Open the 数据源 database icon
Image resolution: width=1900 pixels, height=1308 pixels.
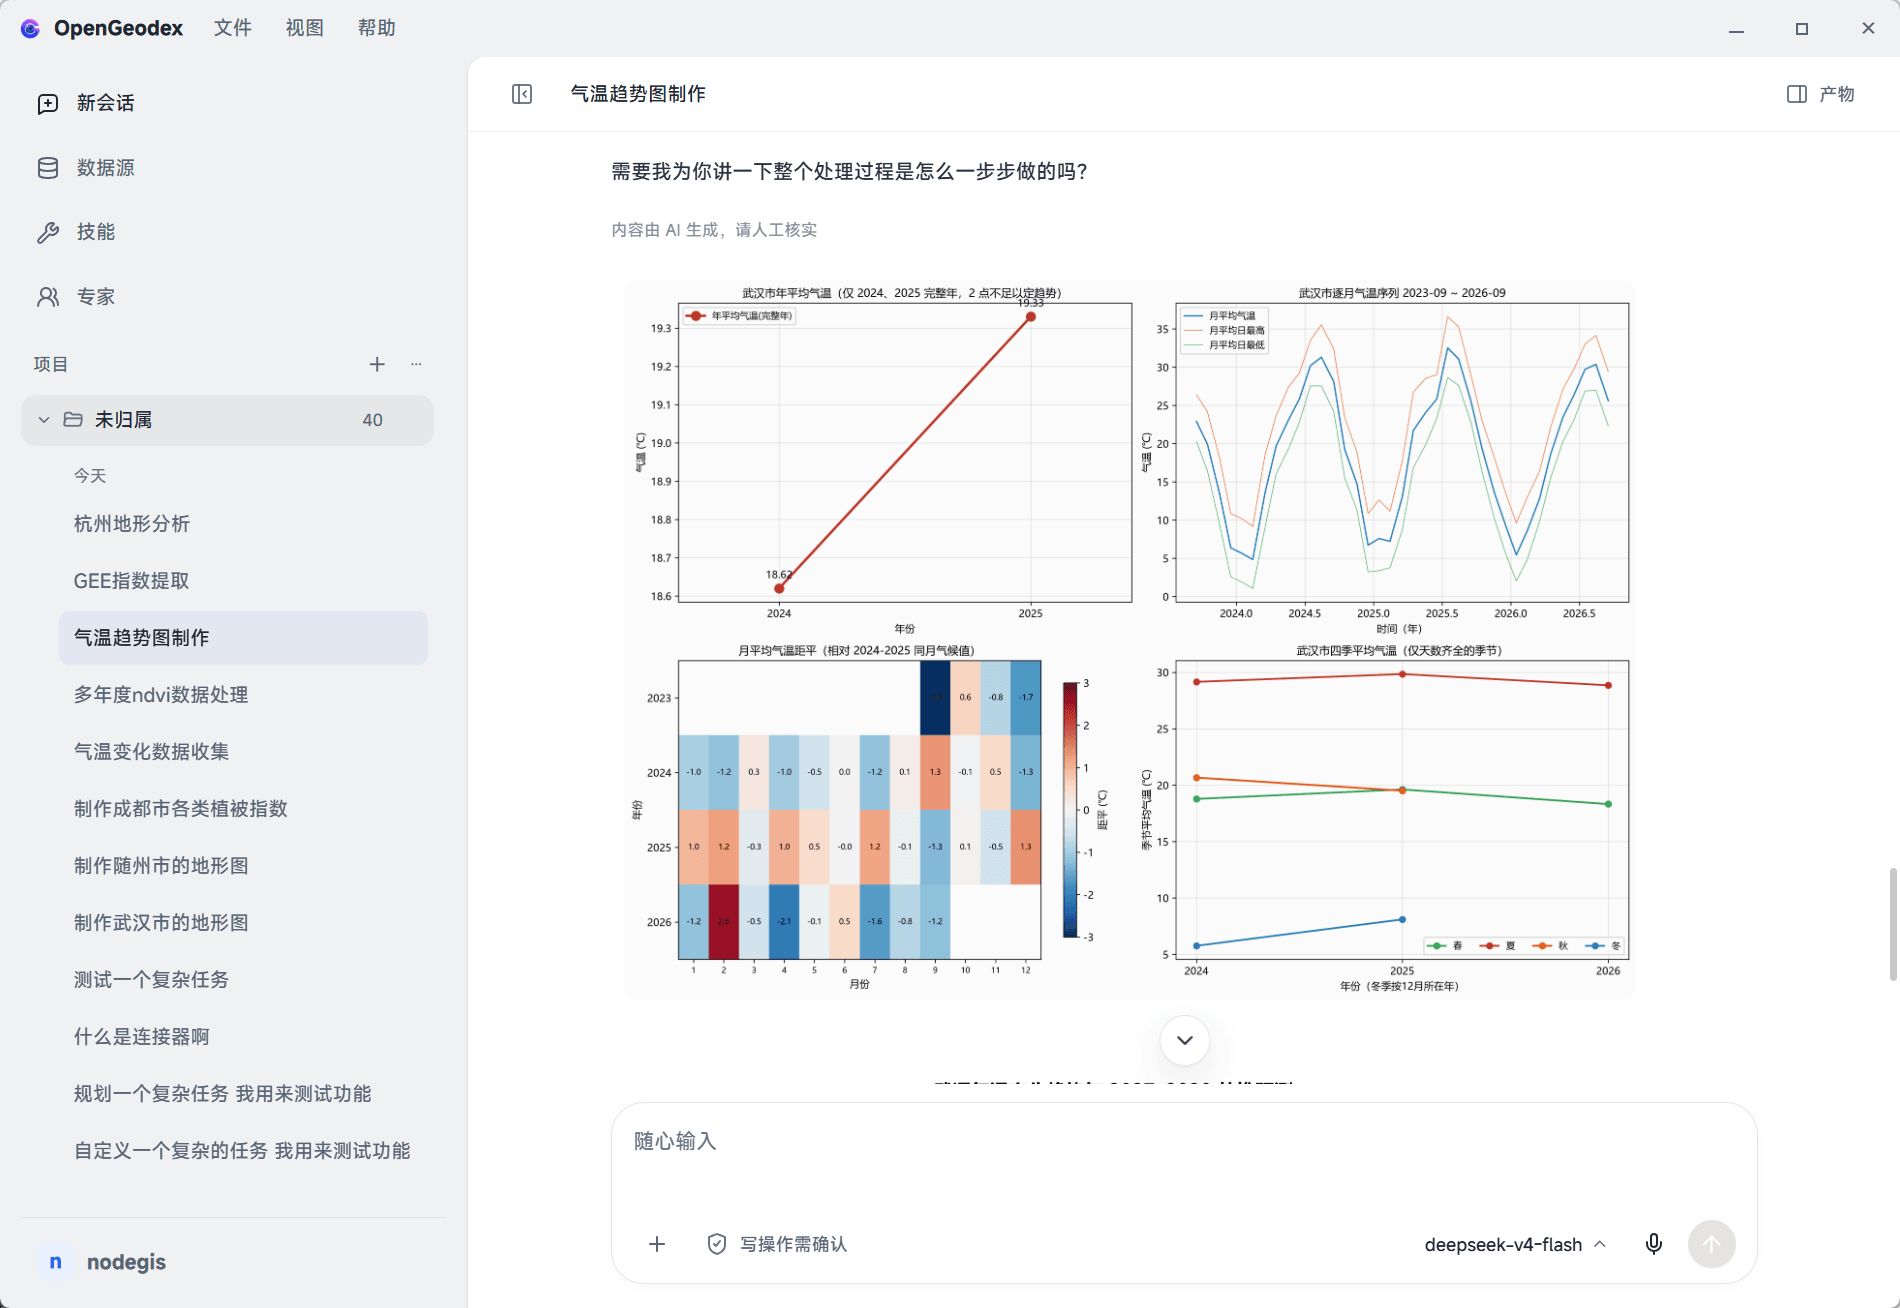click(x=48, y=168)
